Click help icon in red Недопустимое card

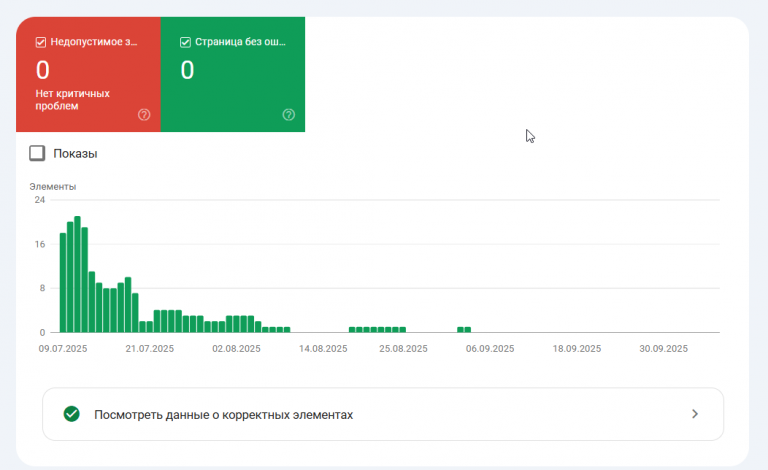pyautogui.click(x=144, y=115)
